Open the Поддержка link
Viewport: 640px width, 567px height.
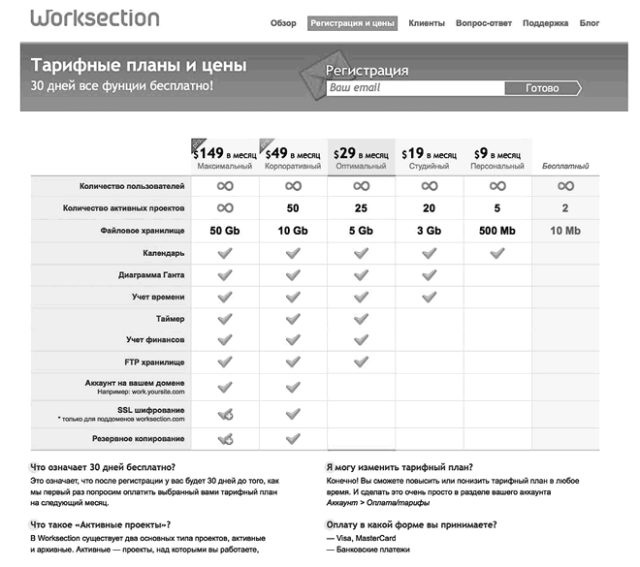coord(545,23)
